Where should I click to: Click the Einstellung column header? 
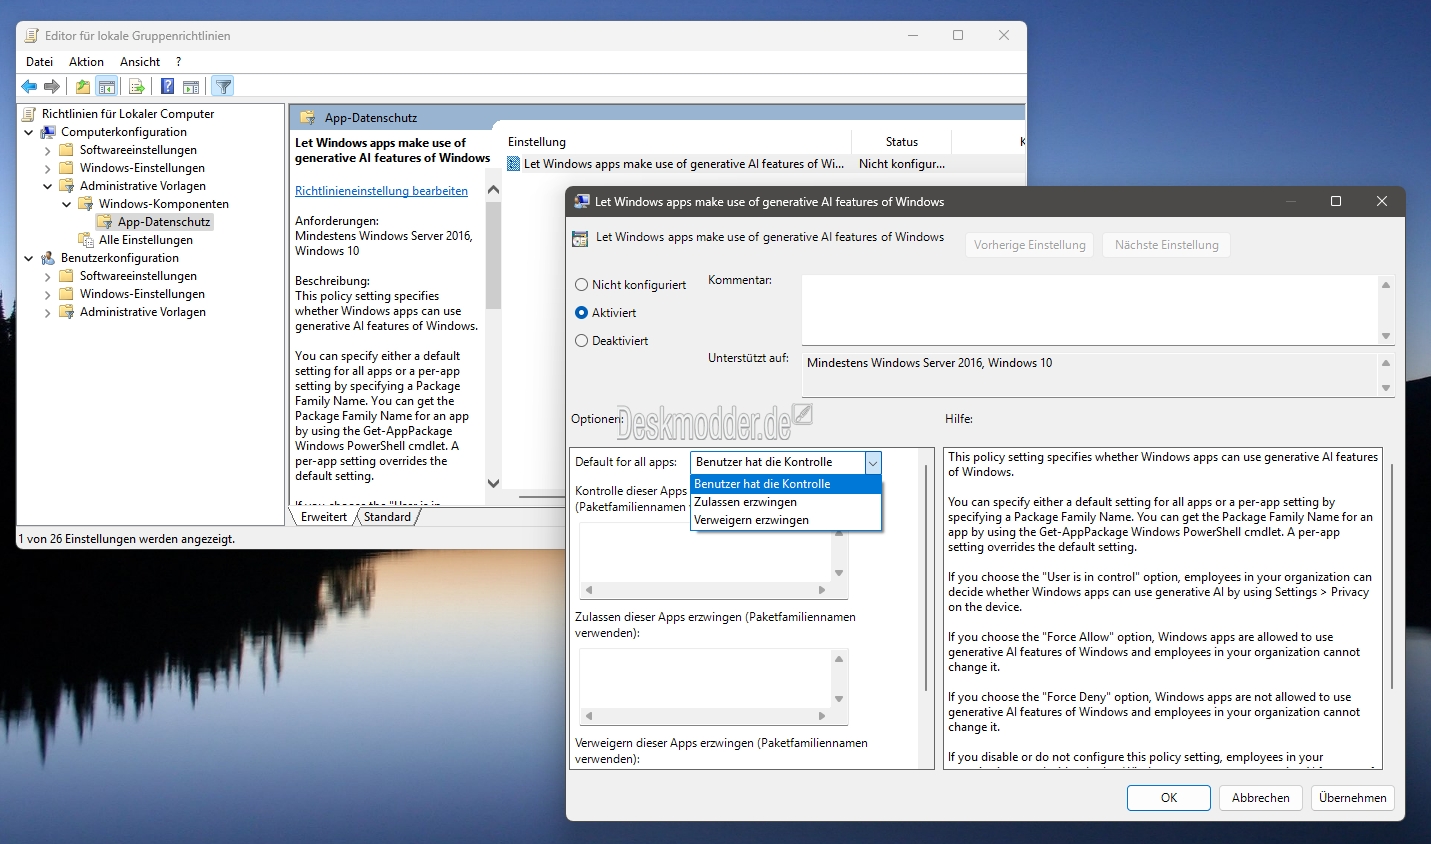pyautogui.click(x=677, y=142)
